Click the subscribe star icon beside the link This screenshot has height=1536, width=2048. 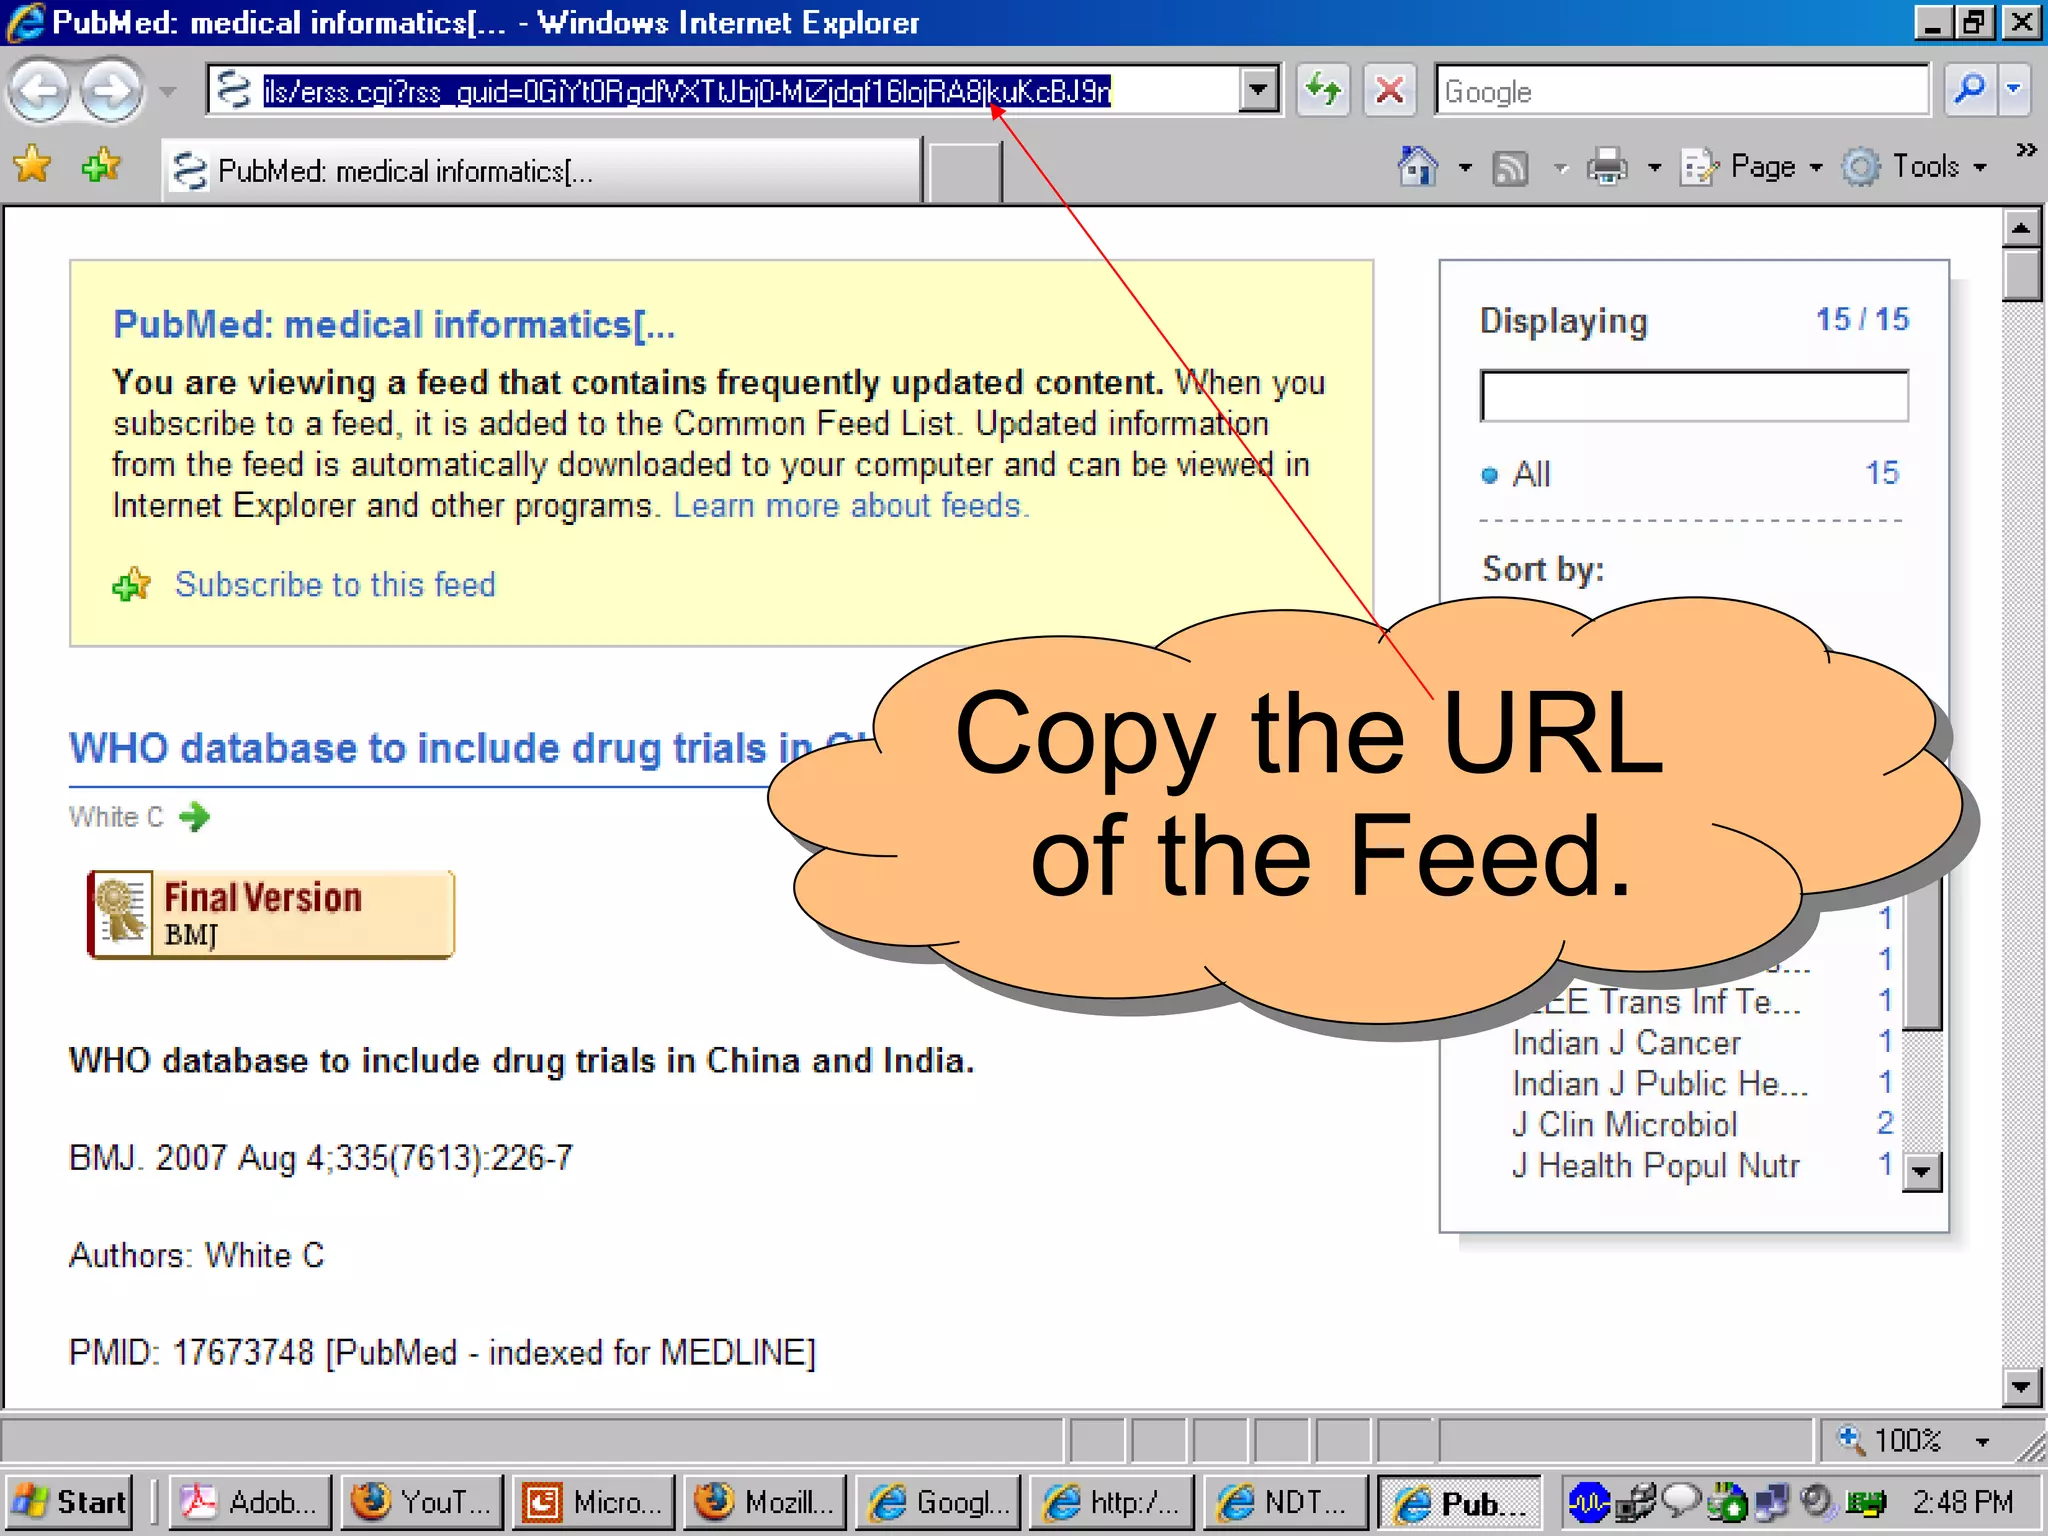[131, 584]
